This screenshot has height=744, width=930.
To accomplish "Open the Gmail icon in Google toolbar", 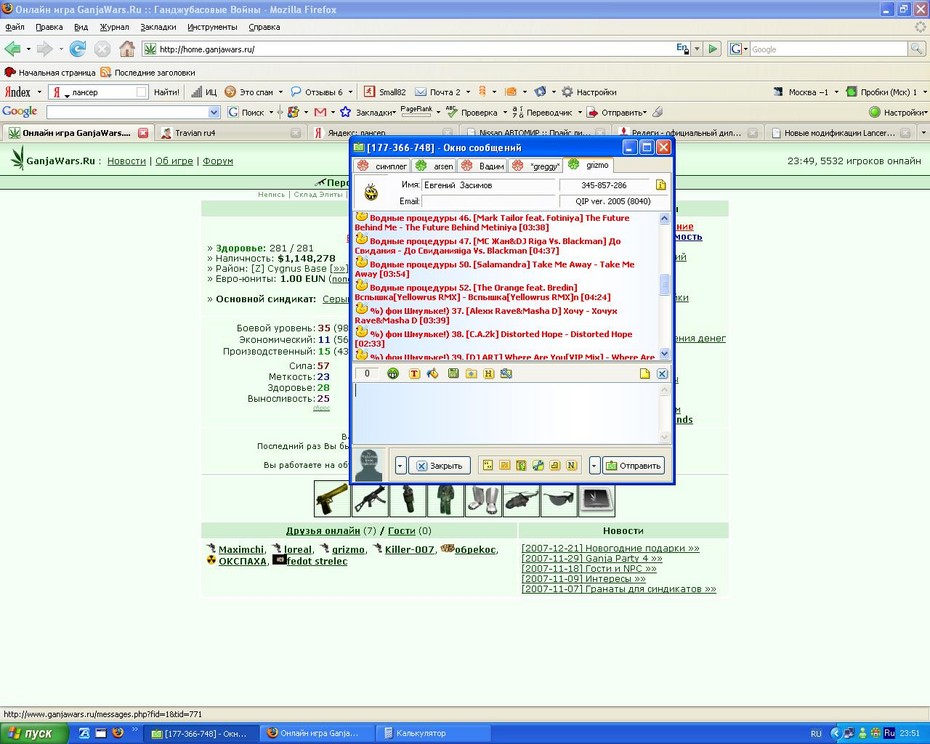I will click(x=320, y=112).
